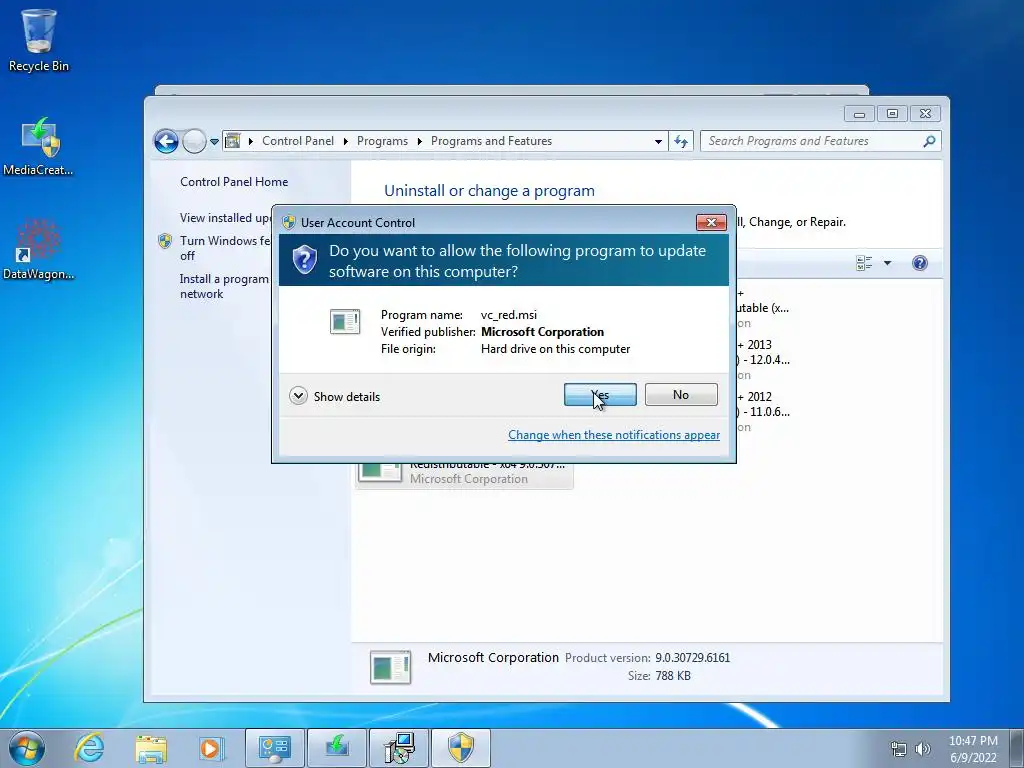This screenshot has width=1024, height=768.
Task: Close the Programs and Features window
Action: (925, 114)
